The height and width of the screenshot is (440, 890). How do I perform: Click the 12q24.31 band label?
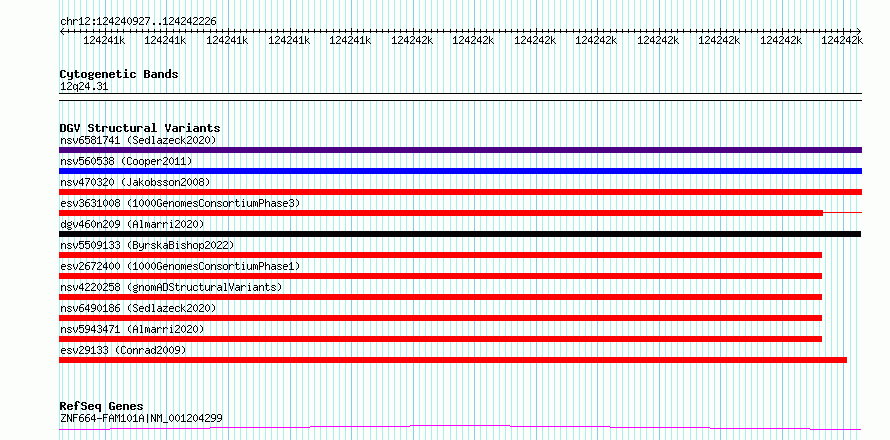click(84, 87)
